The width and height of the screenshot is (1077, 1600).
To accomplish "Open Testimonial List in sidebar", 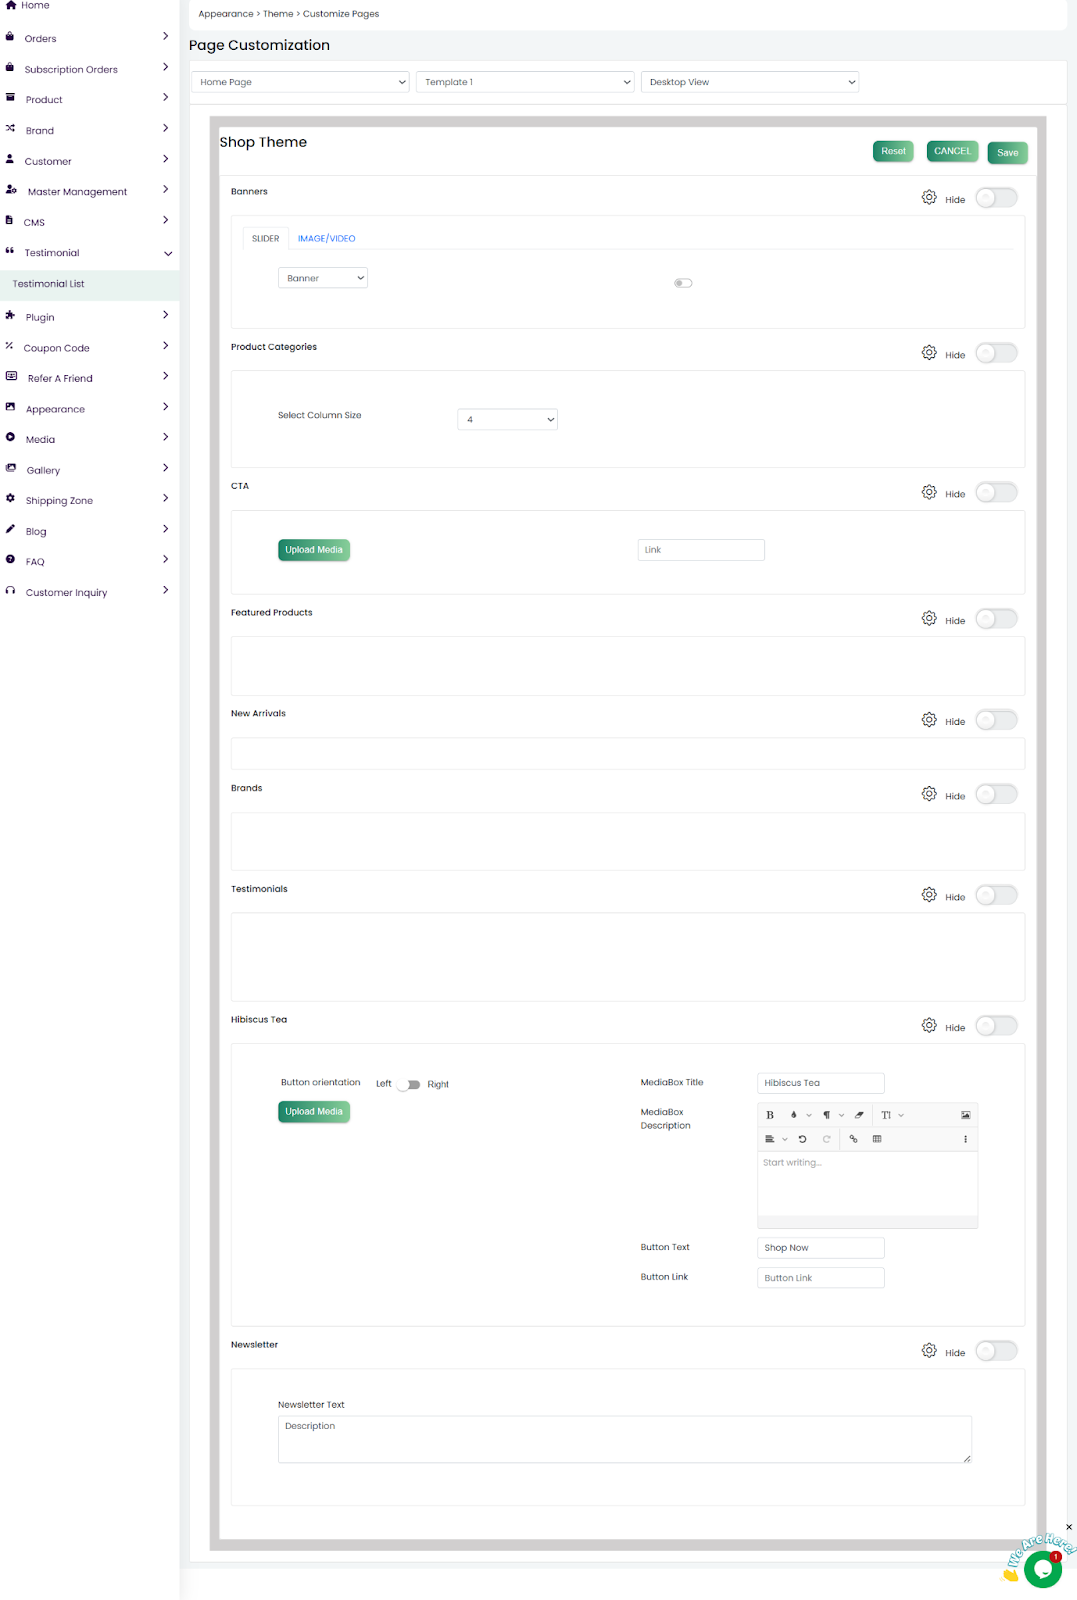I will pos(49,284).
